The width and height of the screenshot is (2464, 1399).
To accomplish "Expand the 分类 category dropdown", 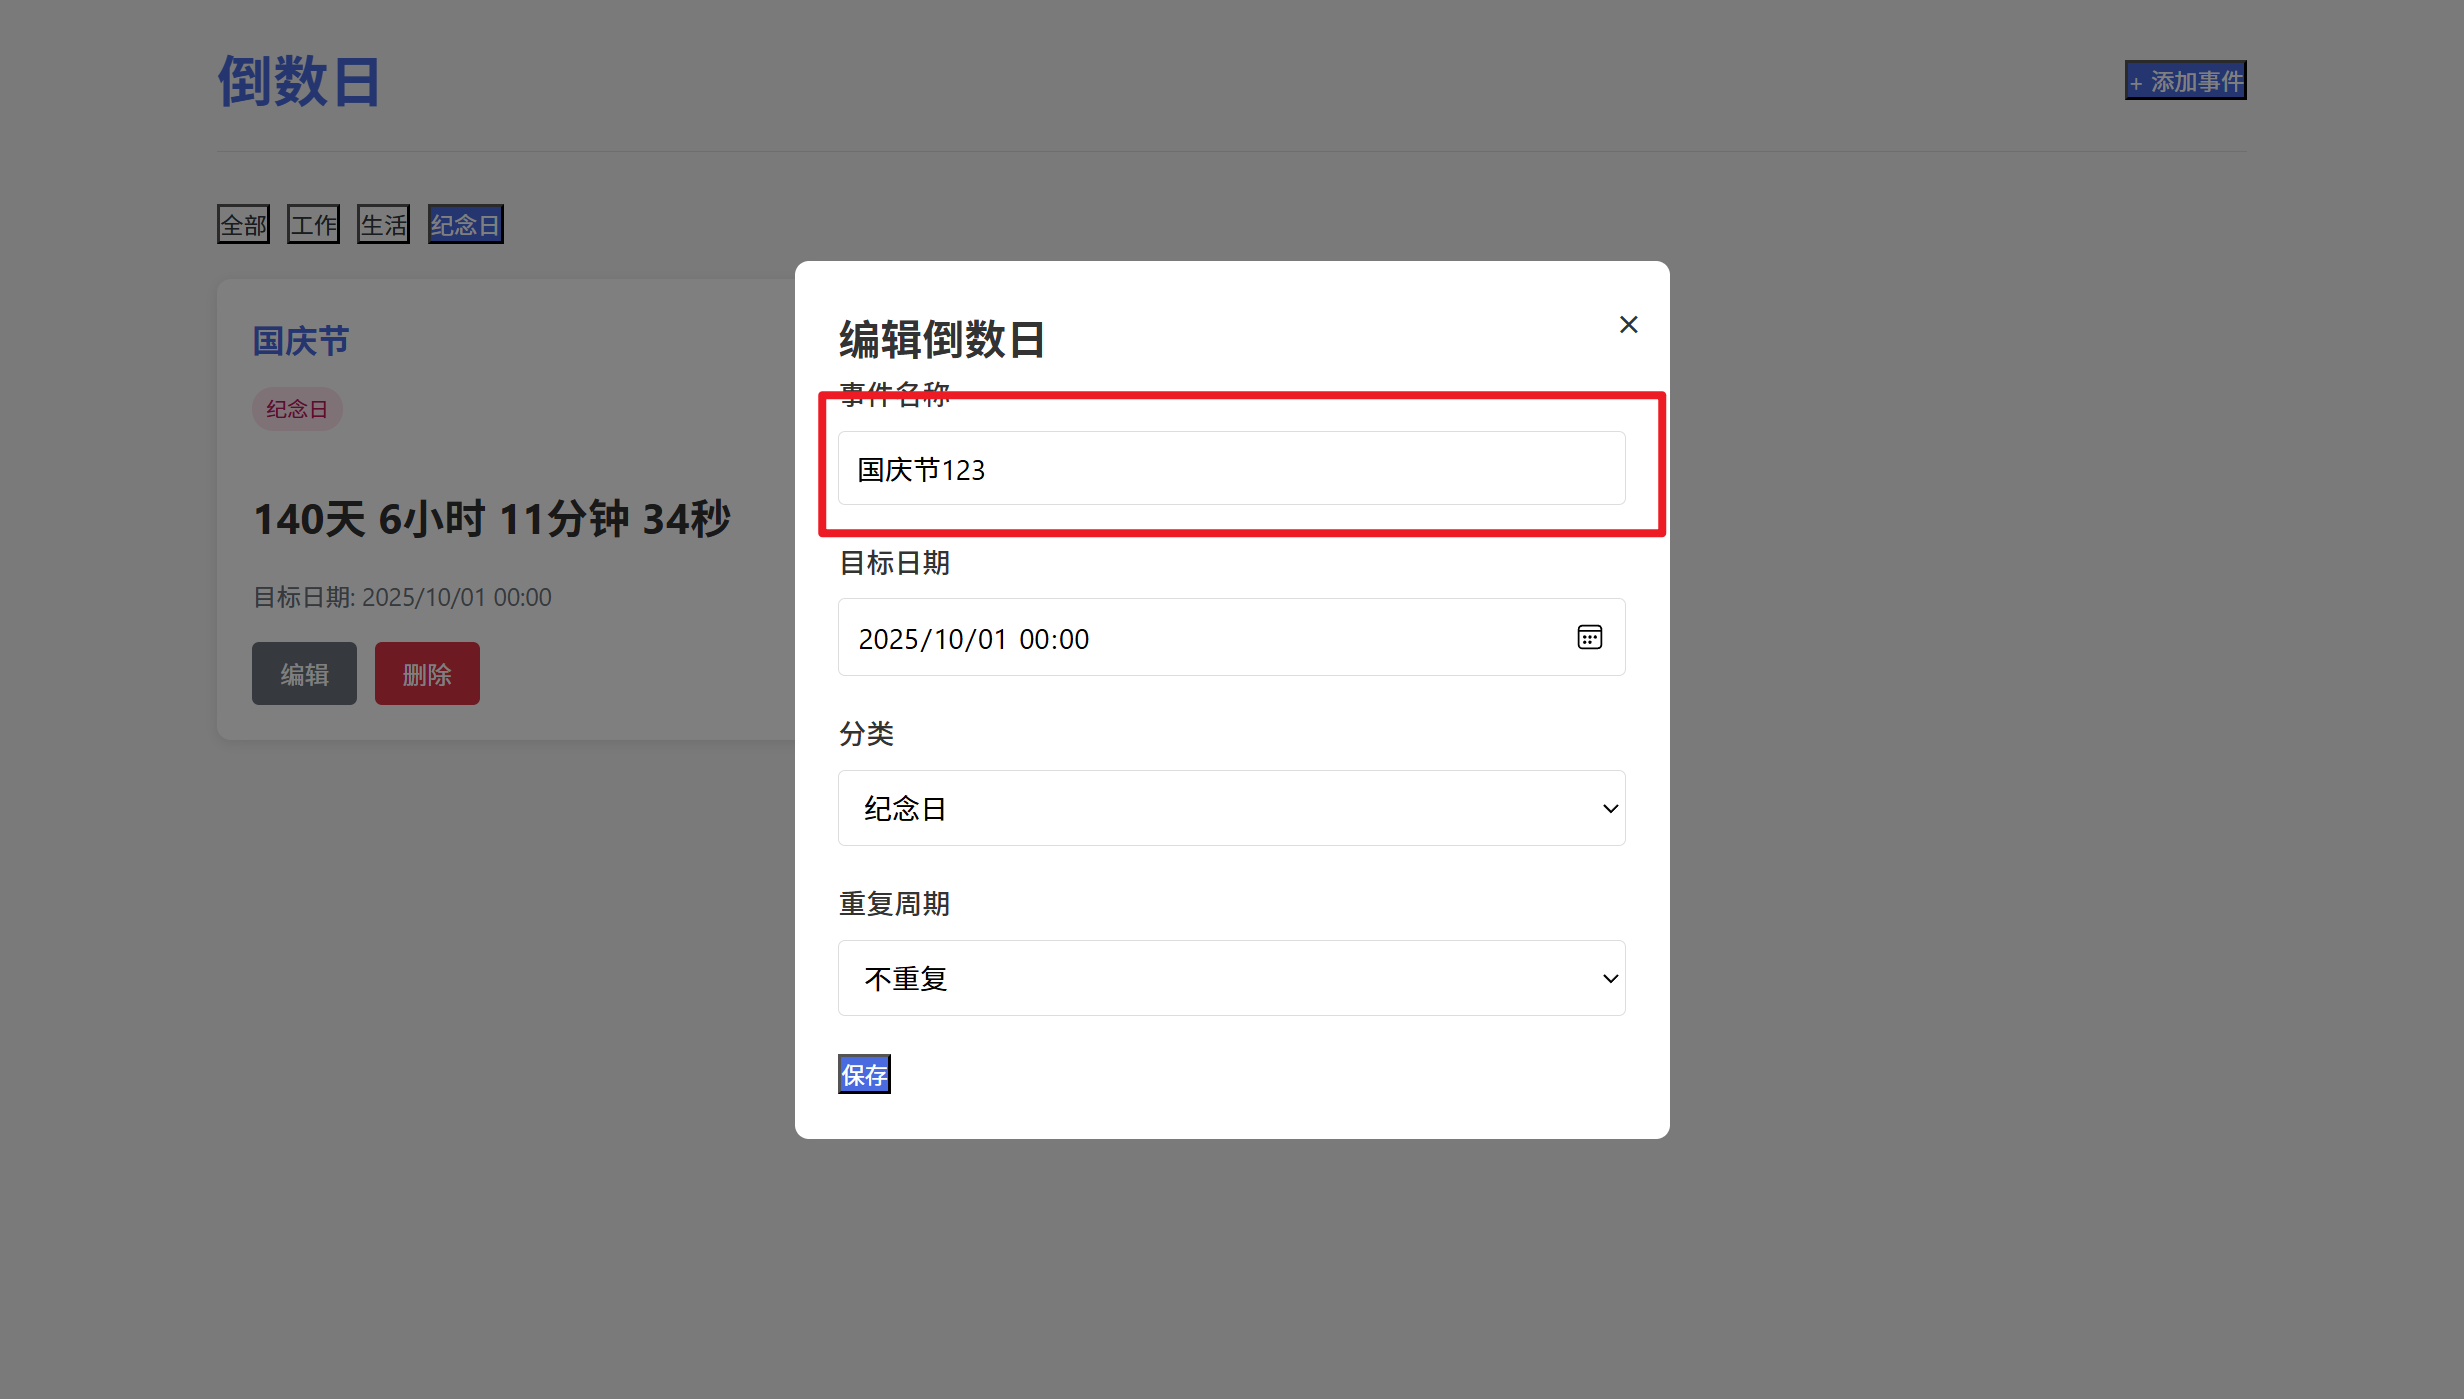I will coord(1230,808).
